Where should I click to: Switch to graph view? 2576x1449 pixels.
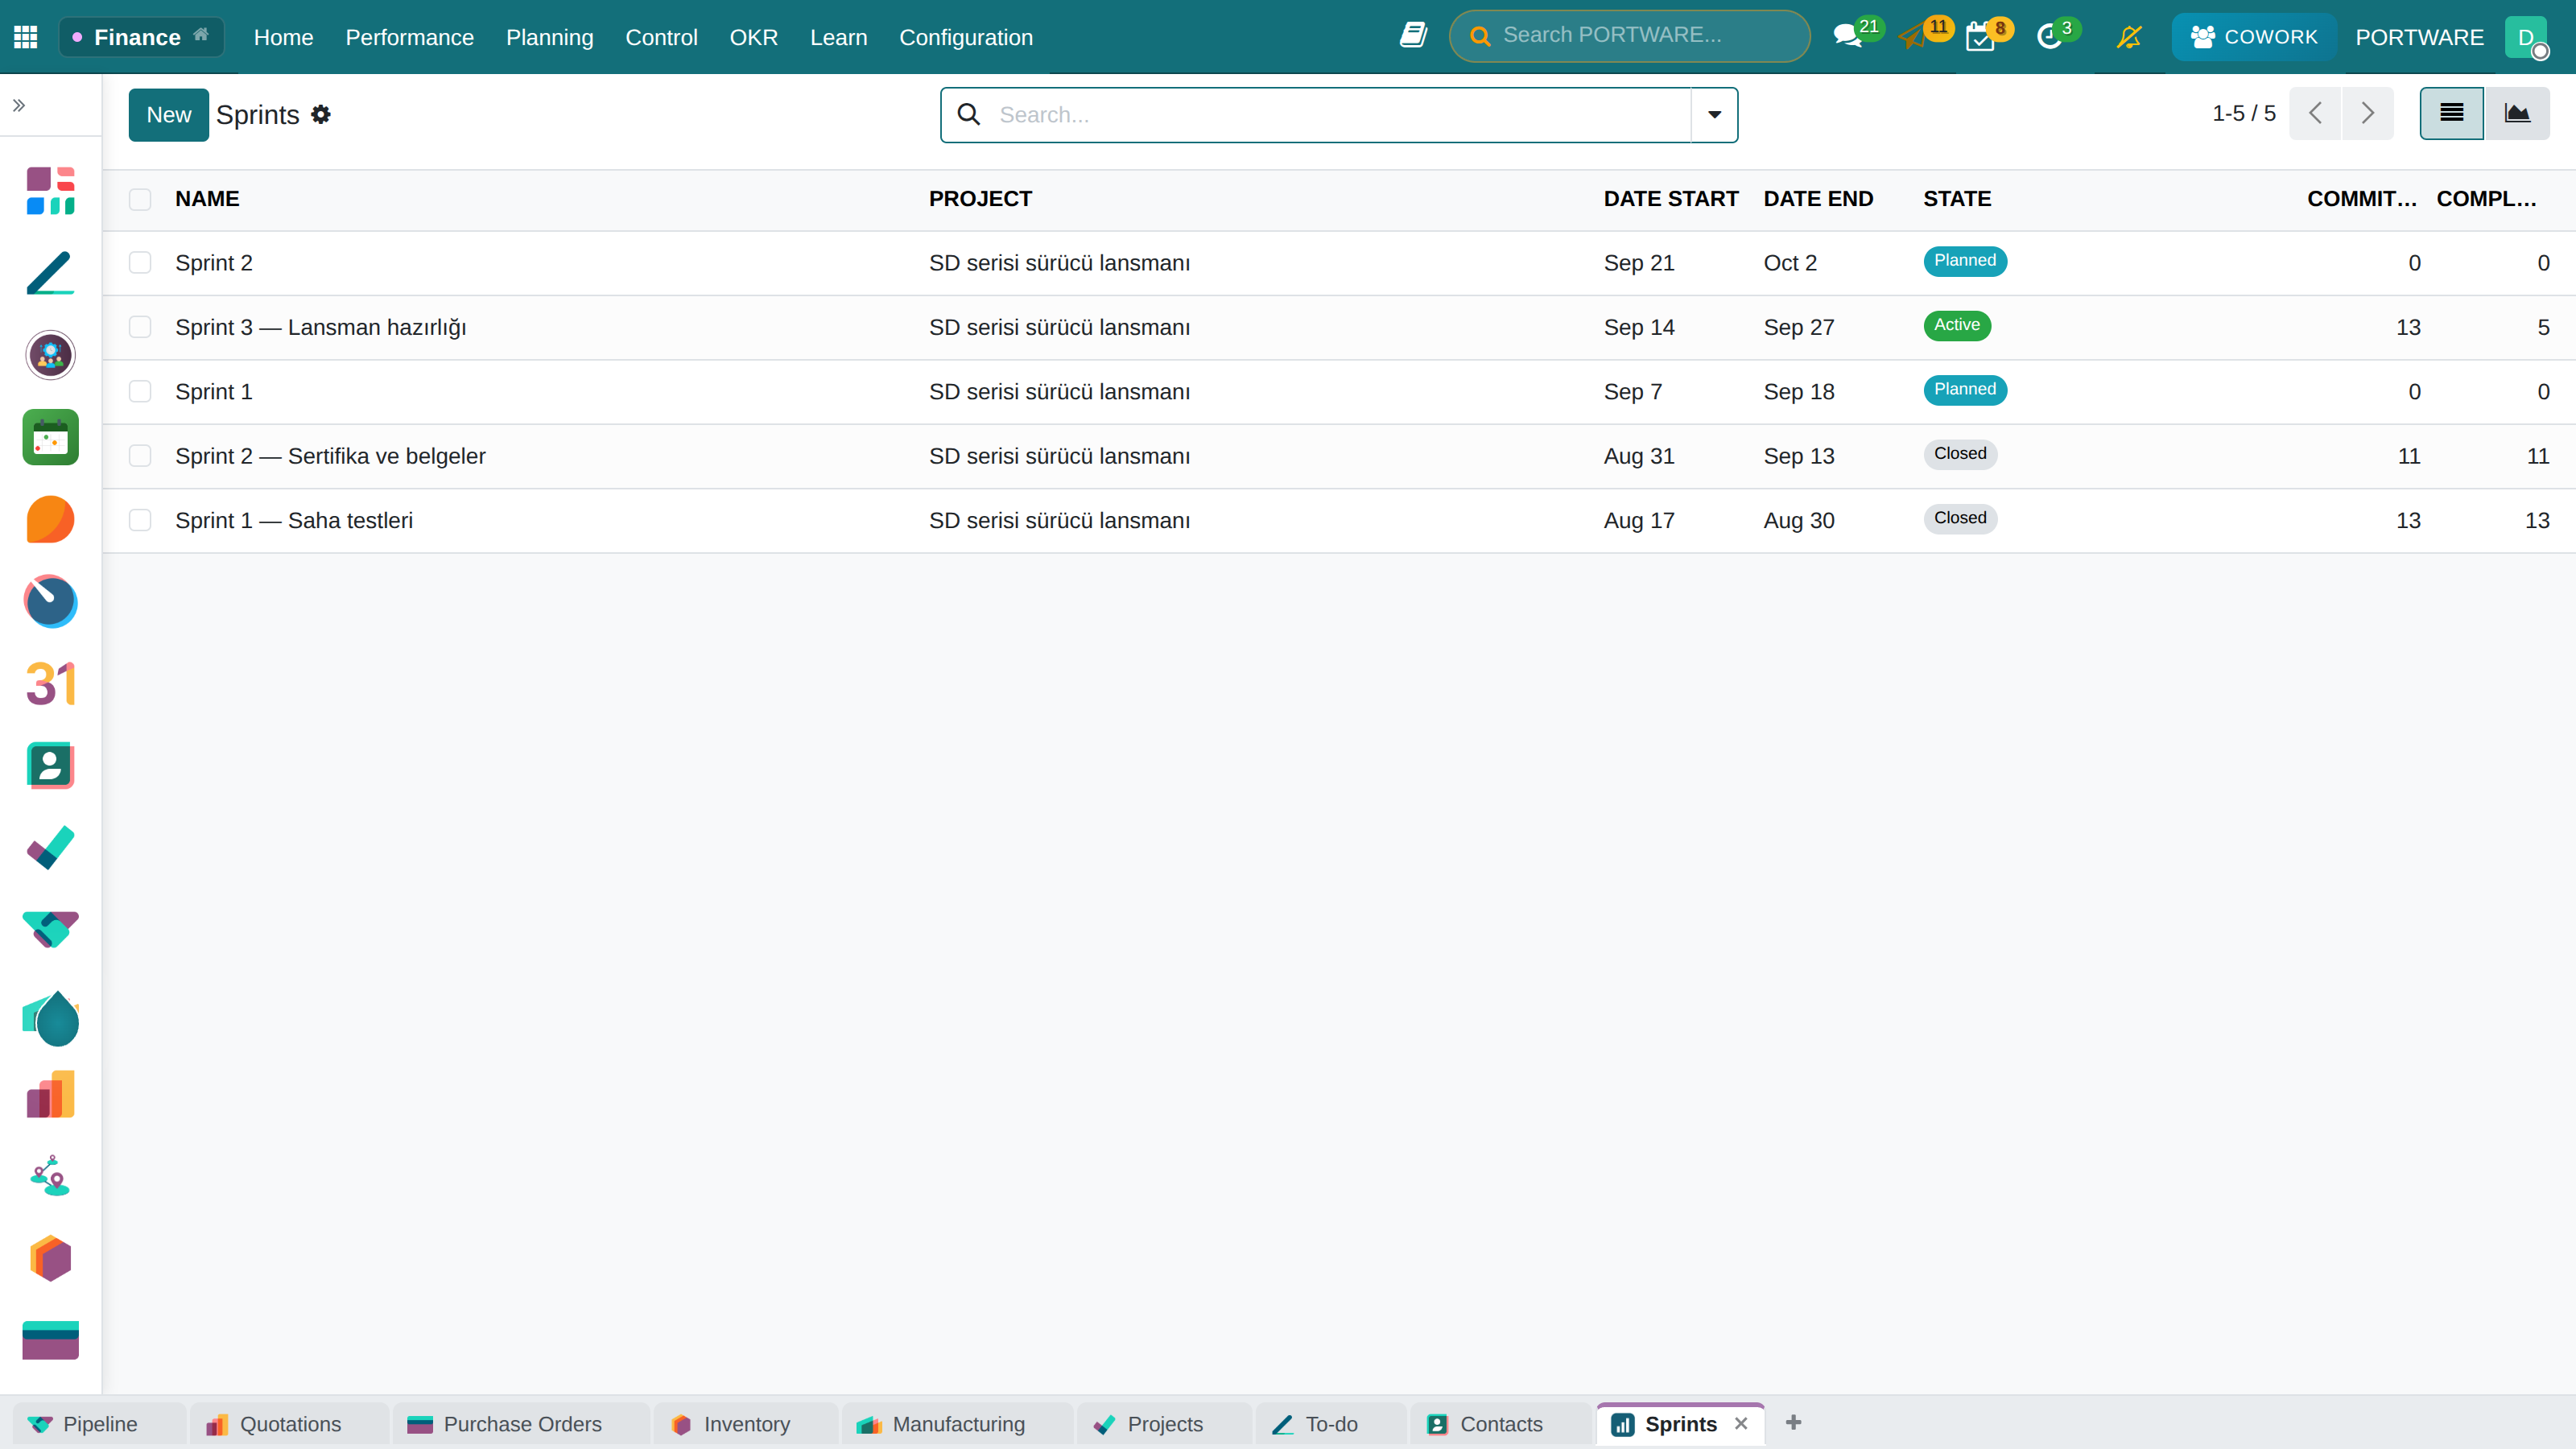(2517, 113)
